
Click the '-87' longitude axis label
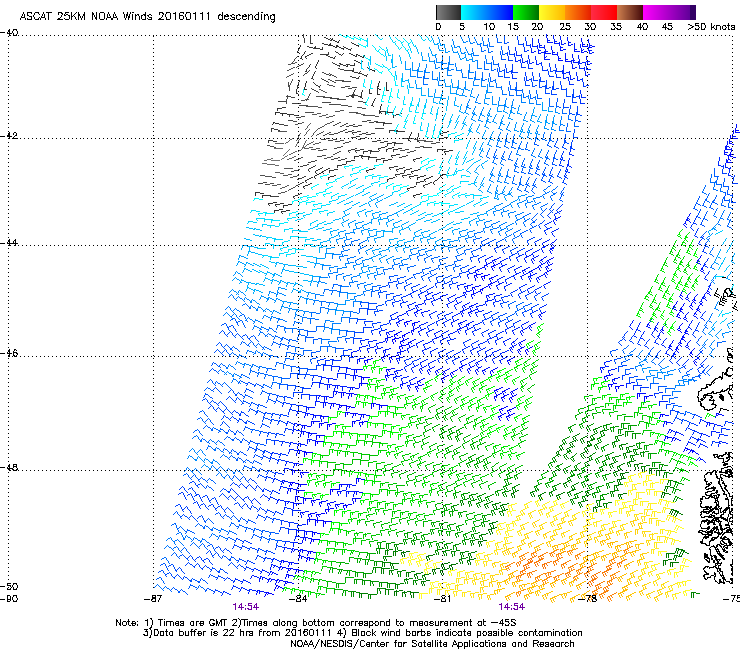153,599
